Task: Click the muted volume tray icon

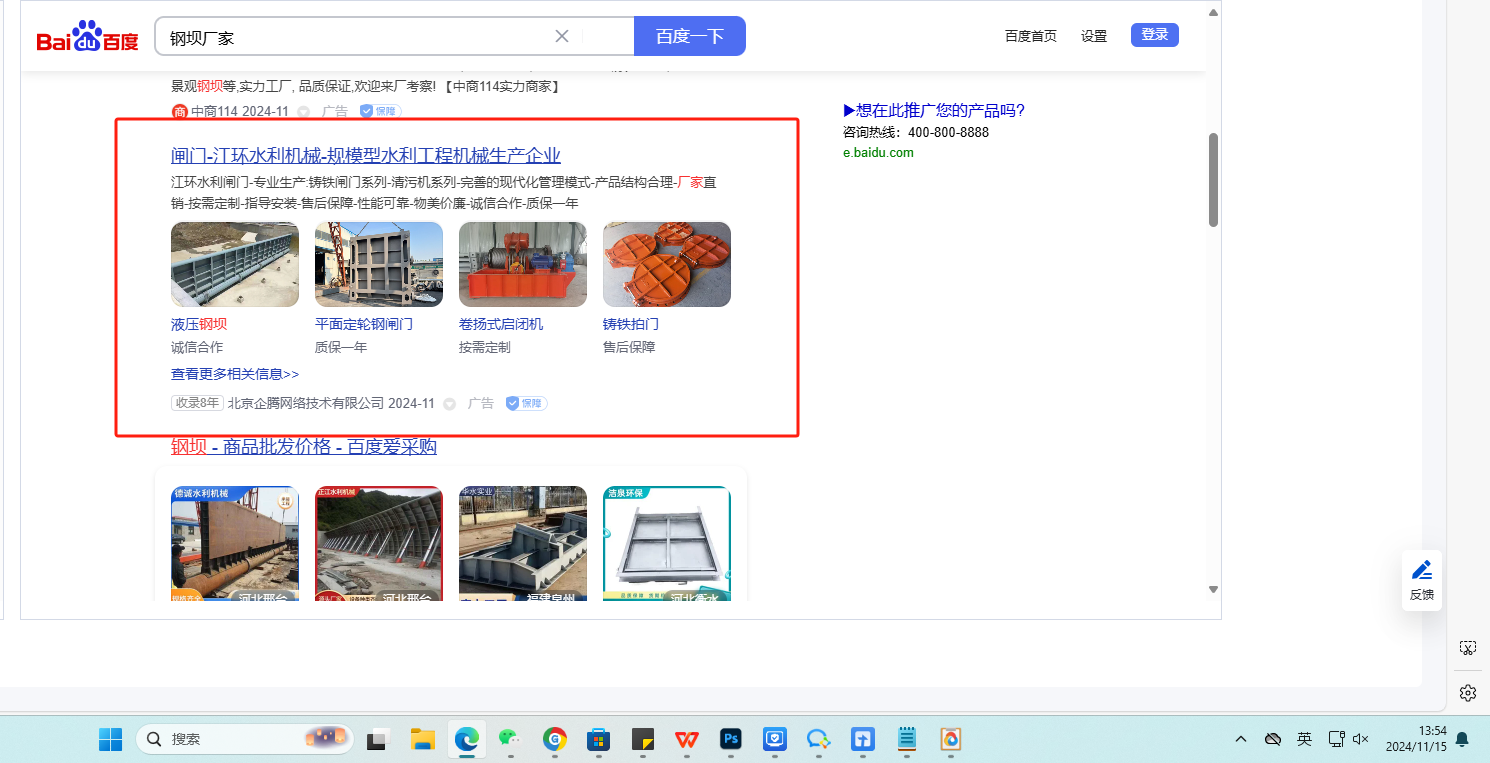Action: (x=1360, y=739)
